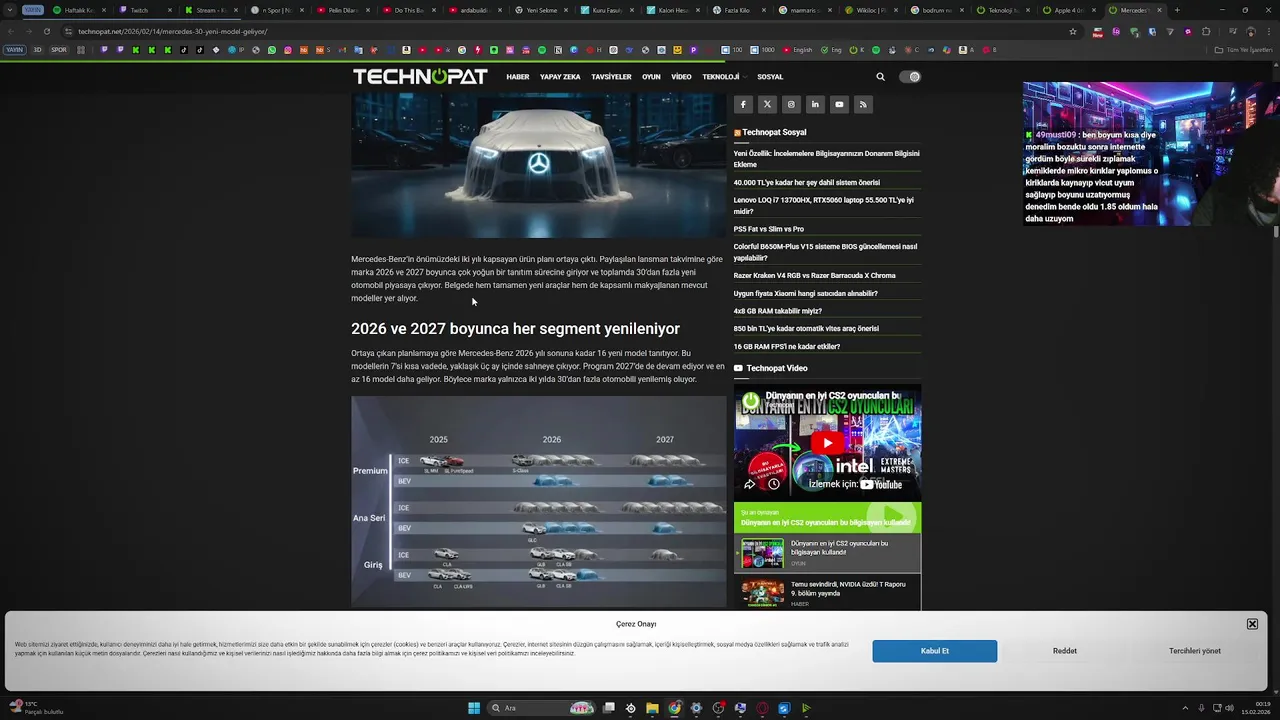Open 'Tüm Yer İşaretleri' bookmarks folder
The height and width of the screenshot is (720, 1280).
(1245, 49)
